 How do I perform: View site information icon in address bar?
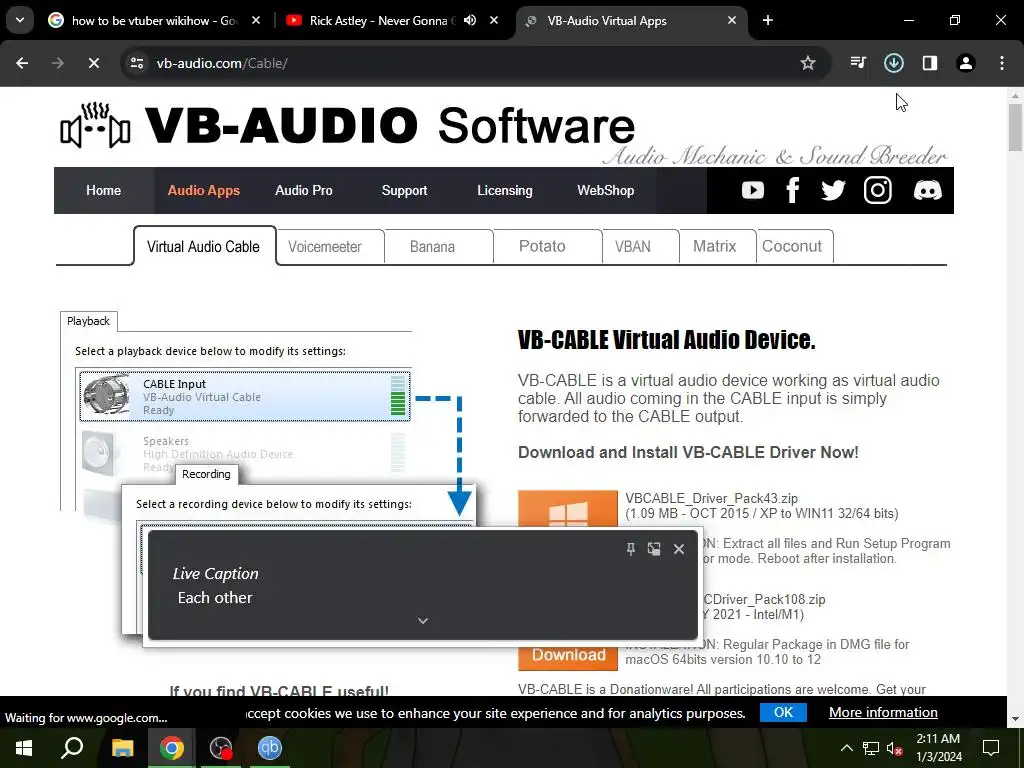click(136, 63)
